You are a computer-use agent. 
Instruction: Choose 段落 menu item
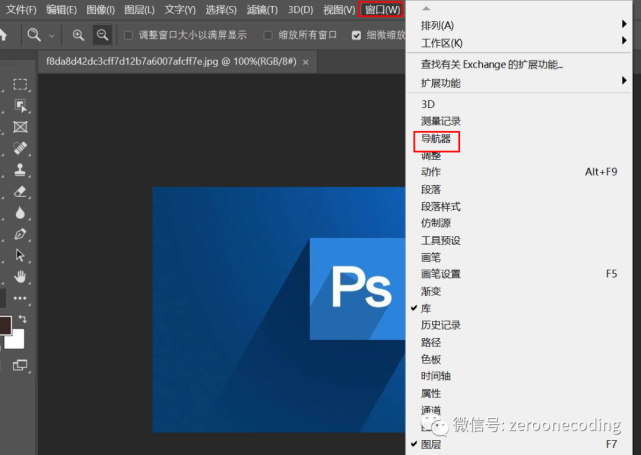[519, 189]
